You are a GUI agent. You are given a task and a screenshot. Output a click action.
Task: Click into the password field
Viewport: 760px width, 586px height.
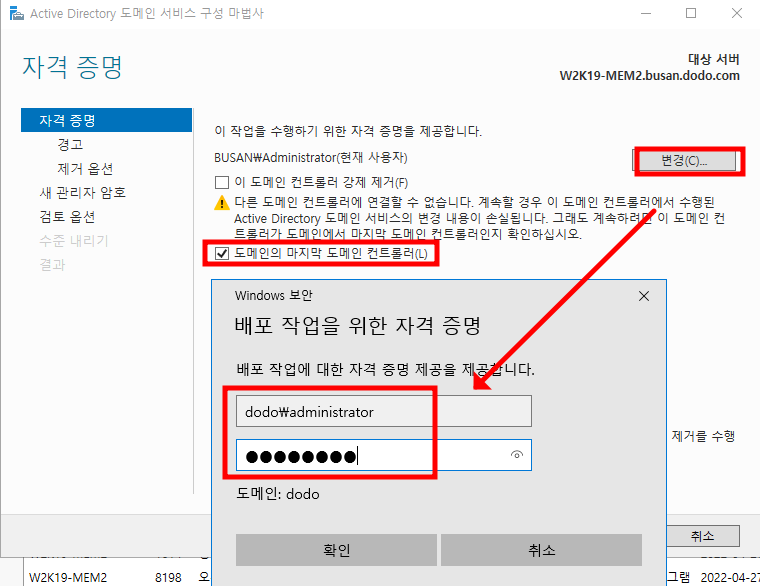(x=384, y=455)
